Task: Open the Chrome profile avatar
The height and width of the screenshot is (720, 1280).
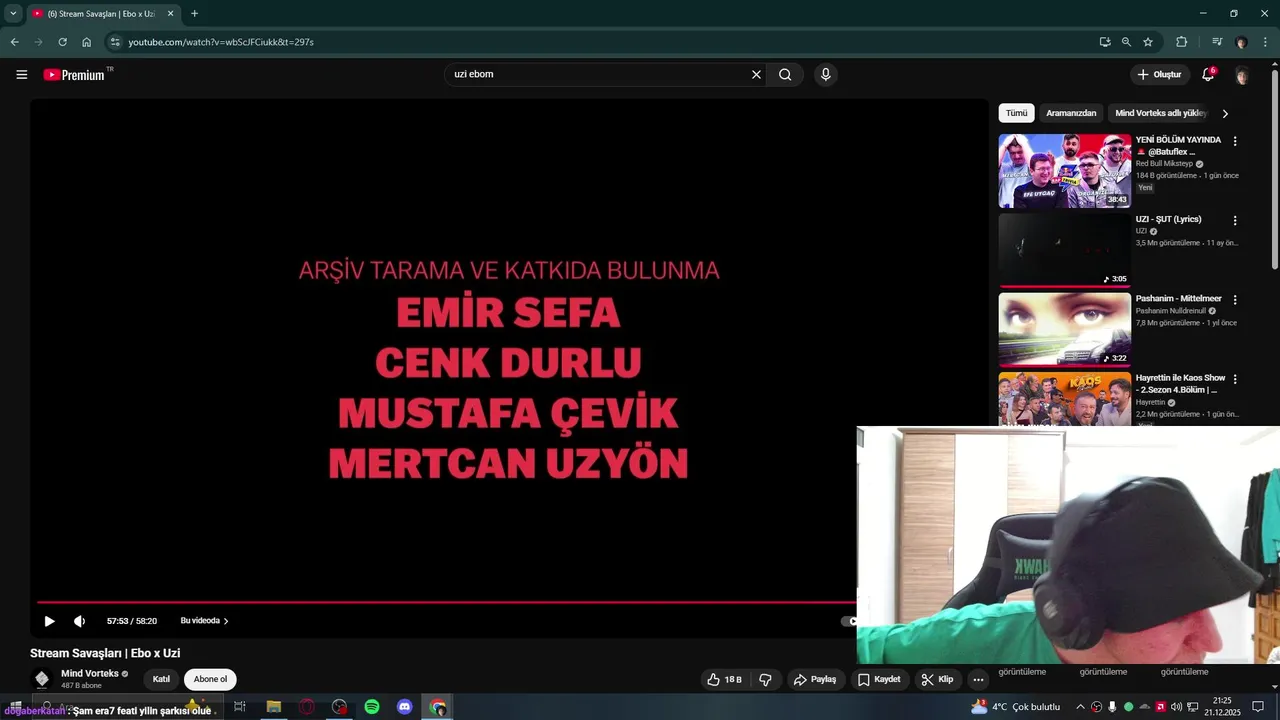Action: (x=1241, y=42)
